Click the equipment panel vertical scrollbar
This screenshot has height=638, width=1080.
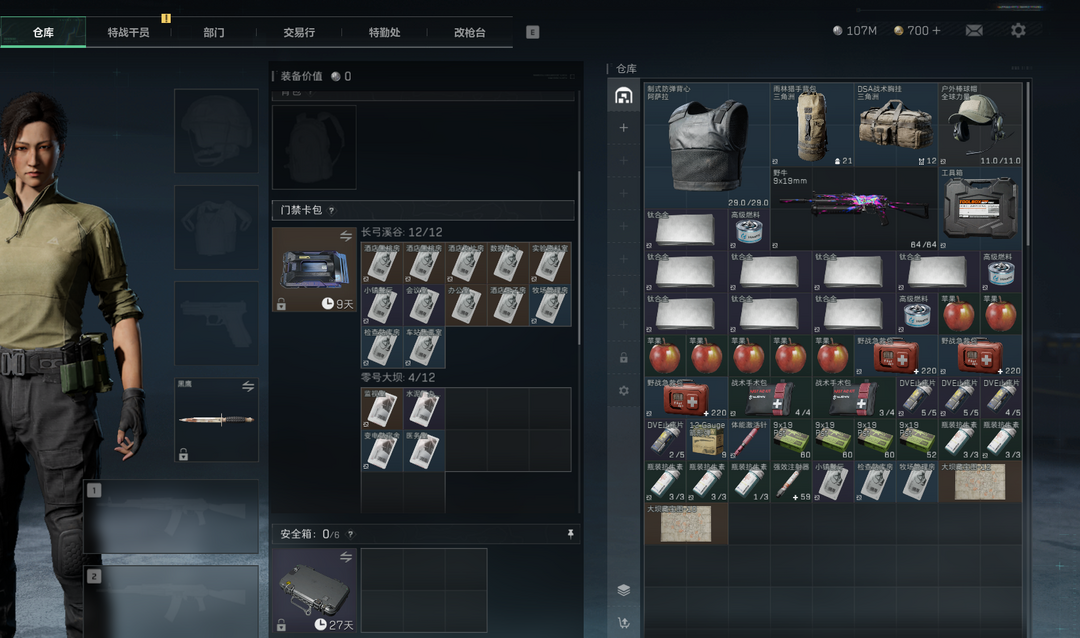(579, 258)
